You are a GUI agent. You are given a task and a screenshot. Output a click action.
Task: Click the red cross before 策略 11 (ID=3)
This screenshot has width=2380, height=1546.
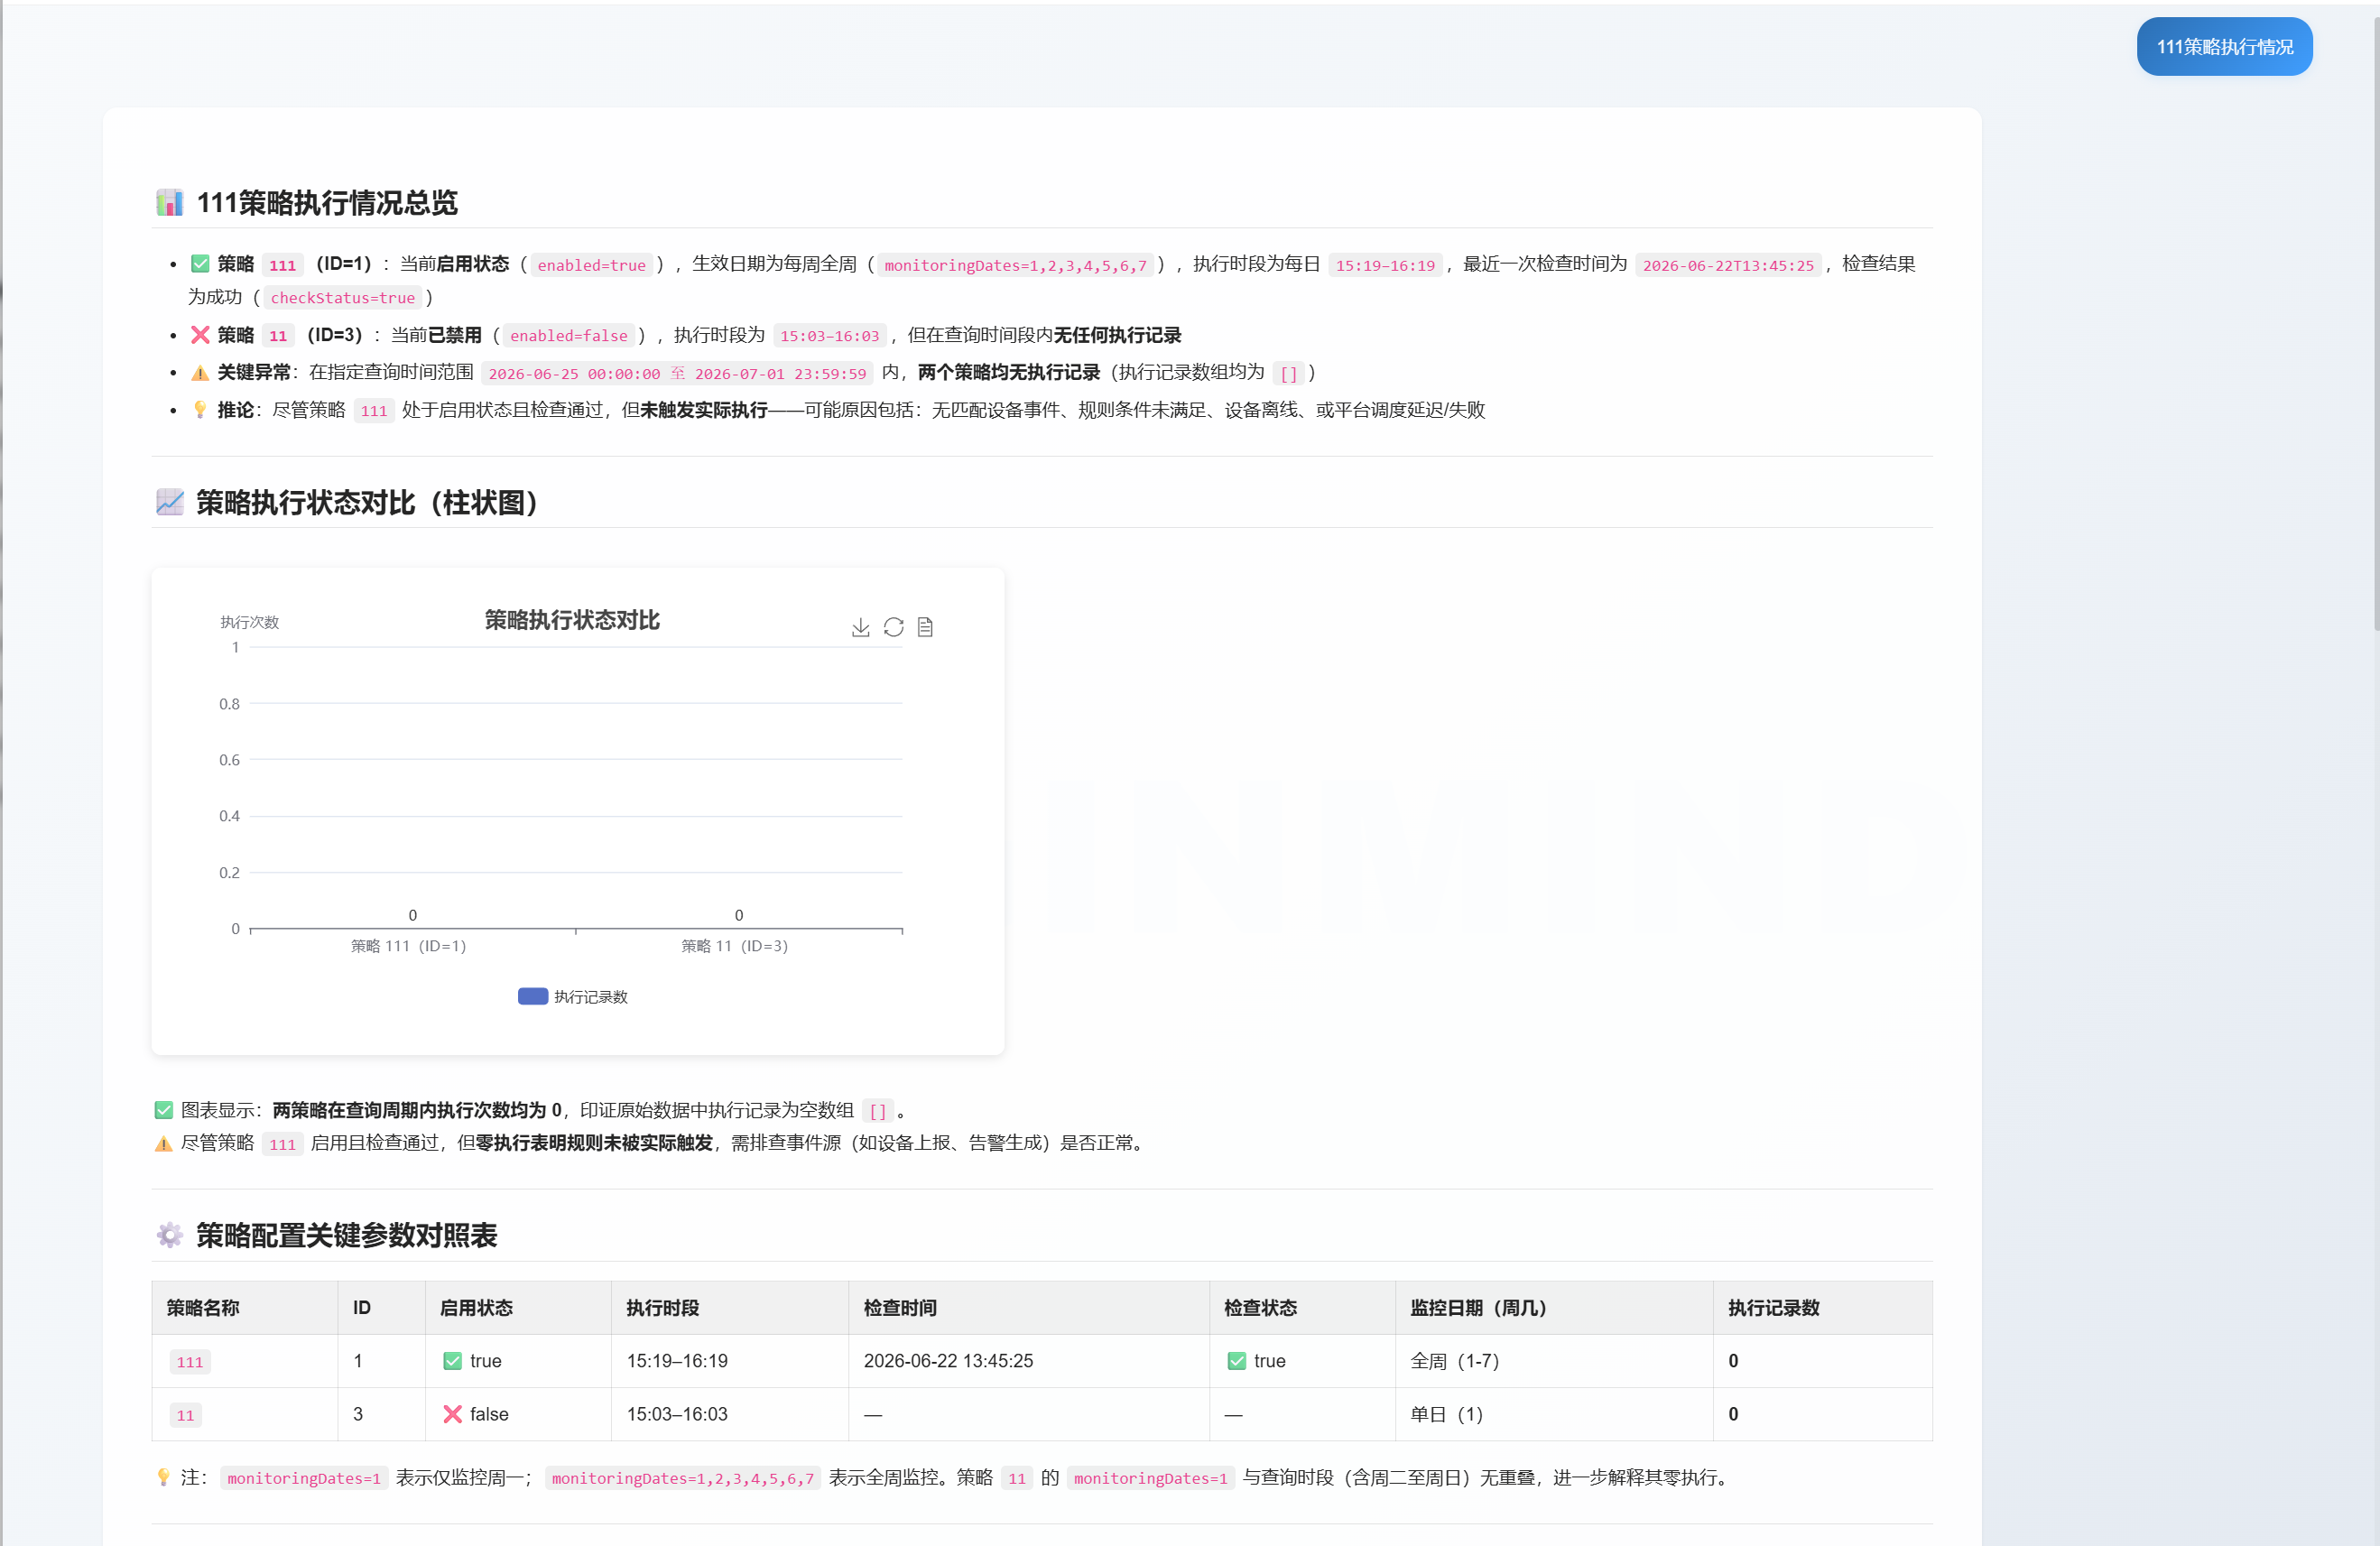pyautogui.click(x=200, y=335)
